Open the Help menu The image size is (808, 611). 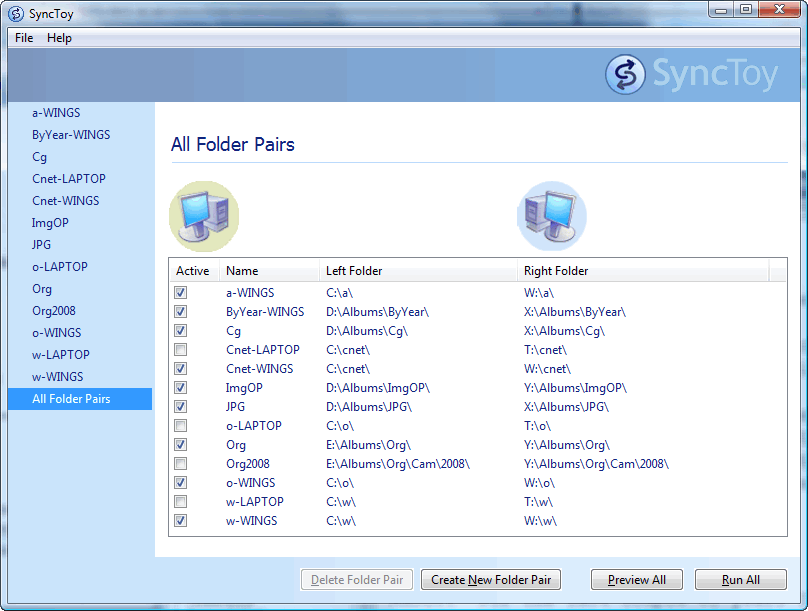click(x=59, y=38)
